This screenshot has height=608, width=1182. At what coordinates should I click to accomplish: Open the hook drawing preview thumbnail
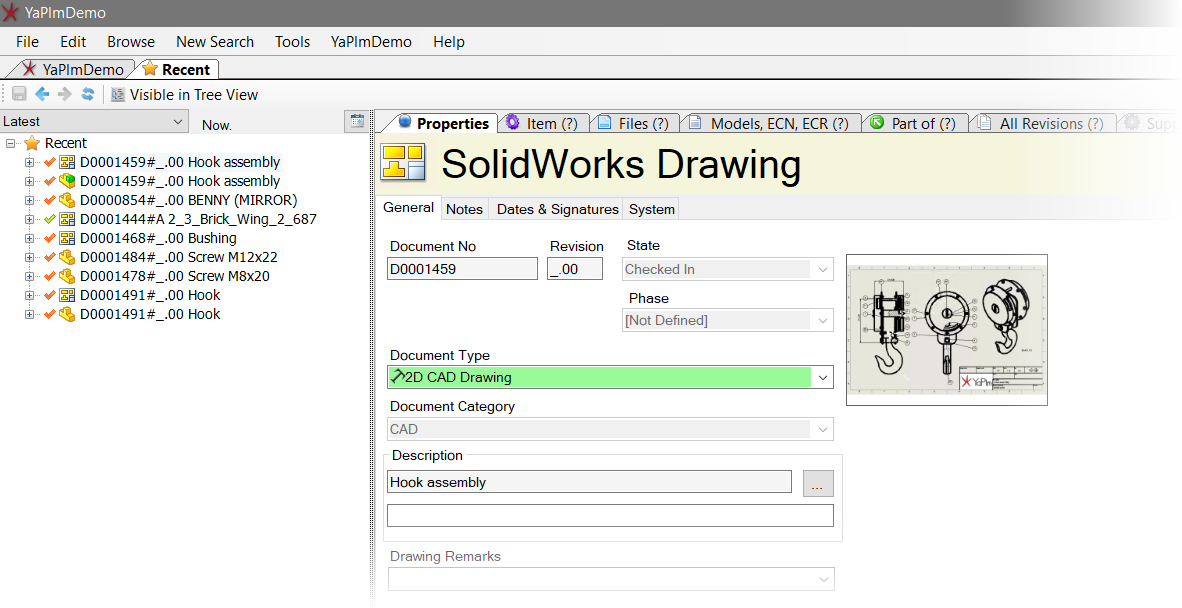click(947, 330)
